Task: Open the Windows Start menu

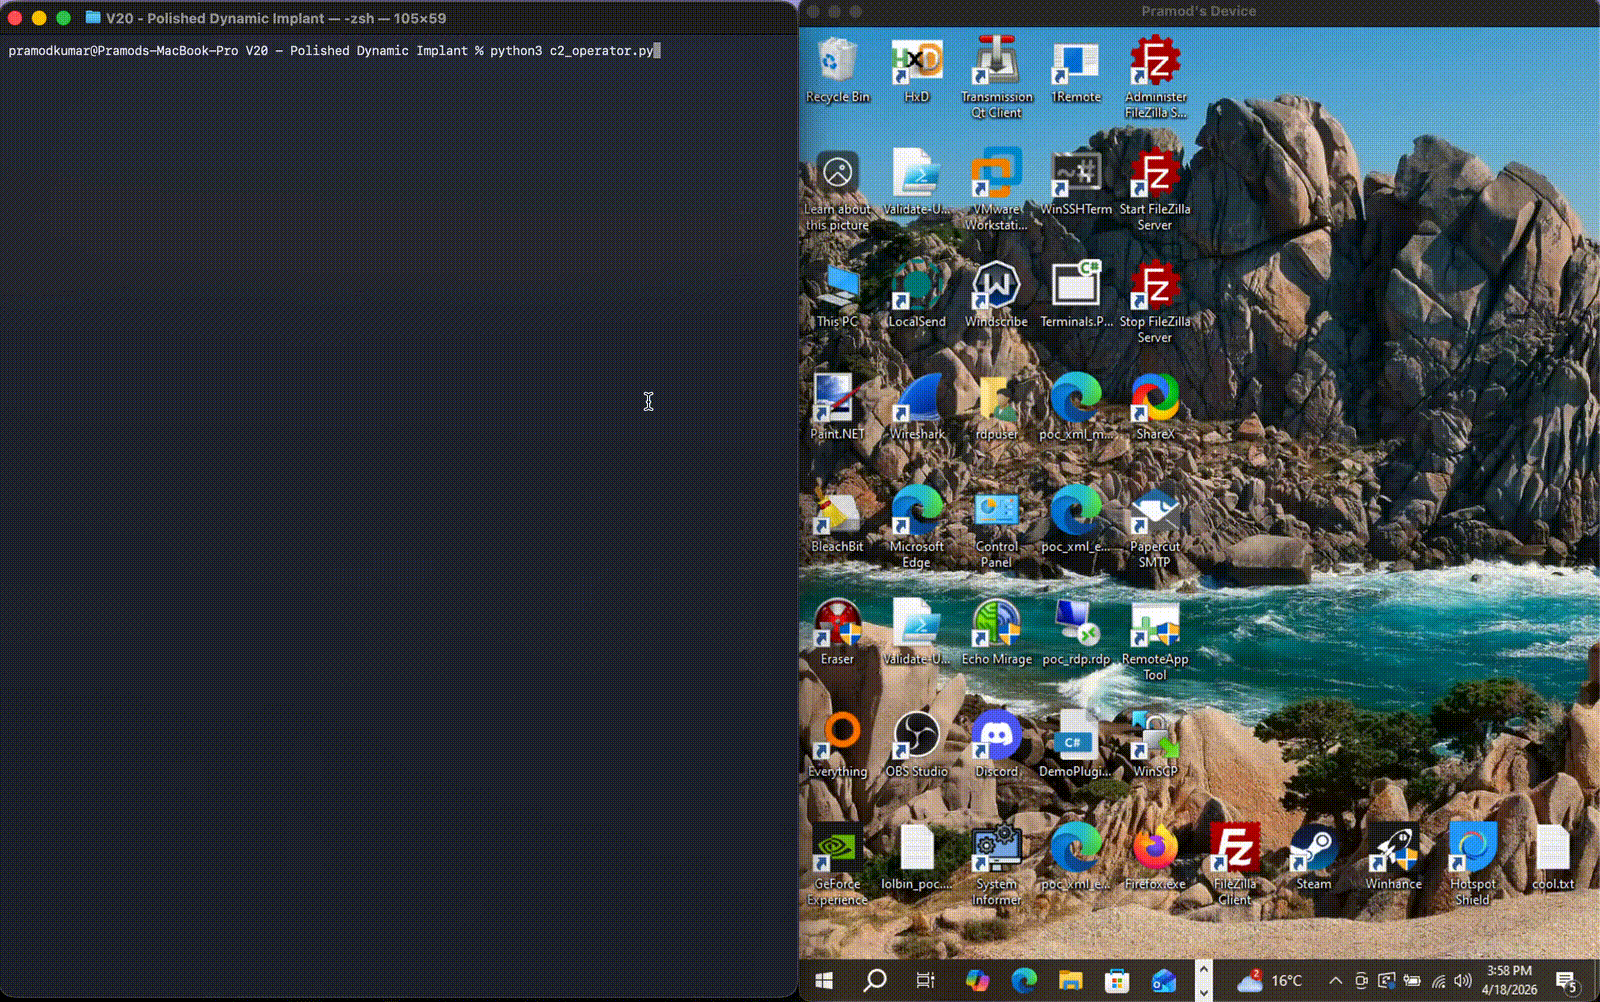Action: pos(824,981)
